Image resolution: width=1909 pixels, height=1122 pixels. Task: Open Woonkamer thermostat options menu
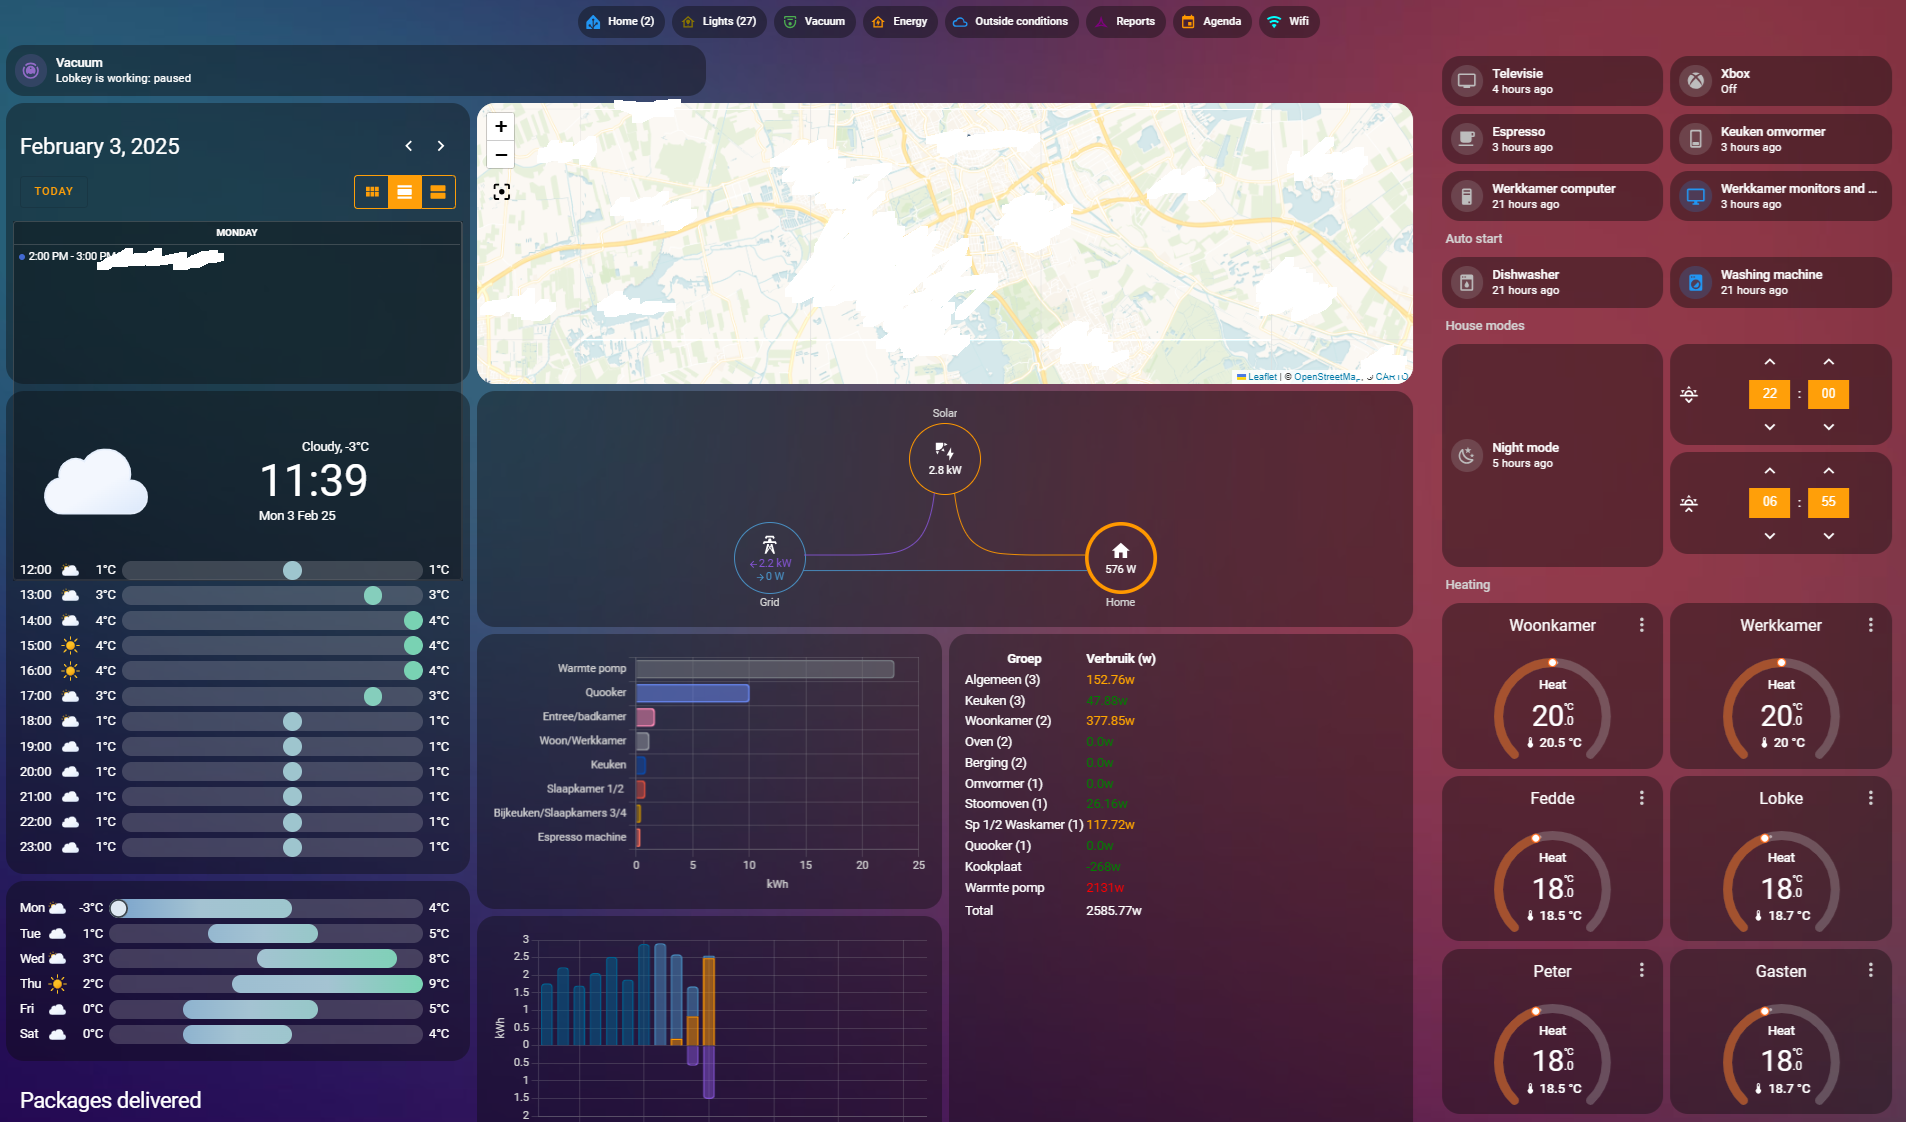point(1641,625)
